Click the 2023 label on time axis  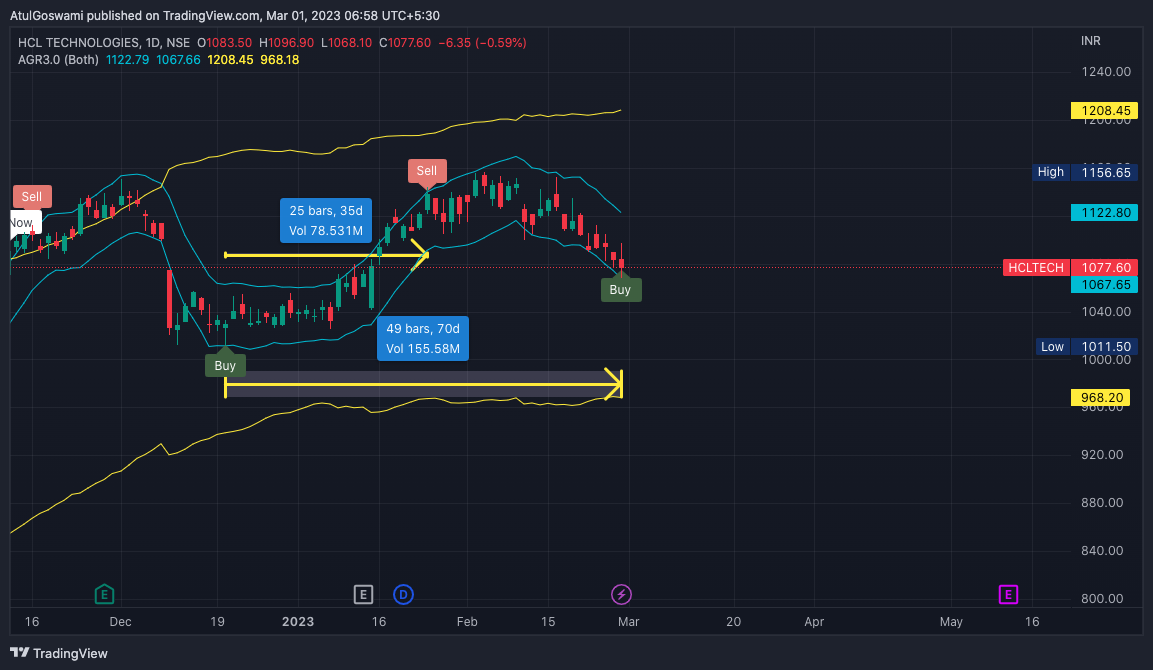point(298,621)
